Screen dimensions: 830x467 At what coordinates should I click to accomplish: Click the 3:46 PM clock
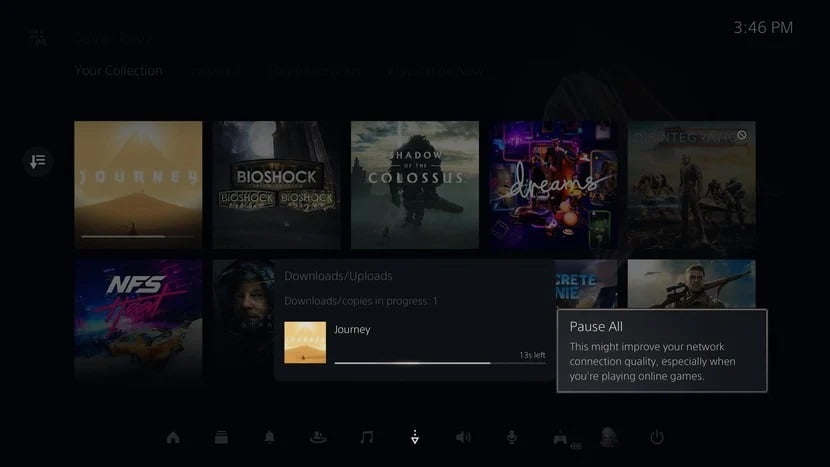(763, 28)
